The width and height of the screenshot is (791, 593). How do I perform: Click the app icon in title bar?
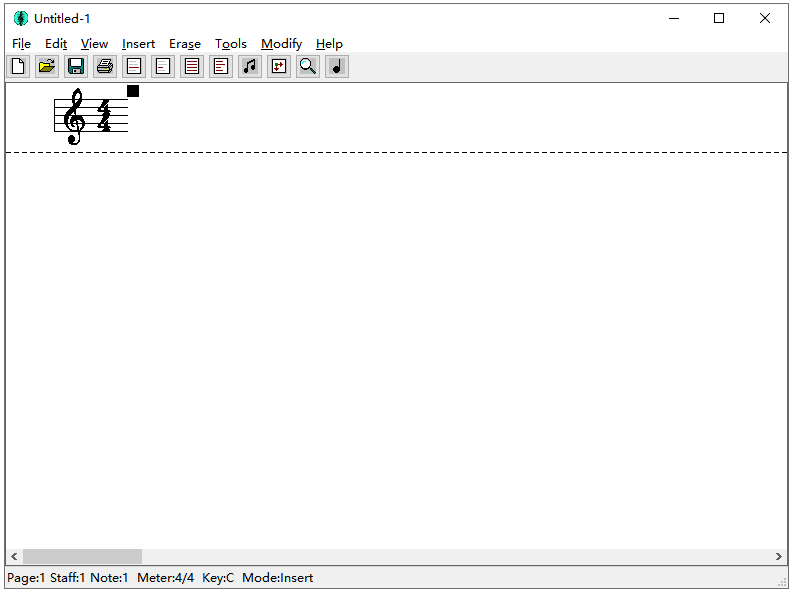21,19
